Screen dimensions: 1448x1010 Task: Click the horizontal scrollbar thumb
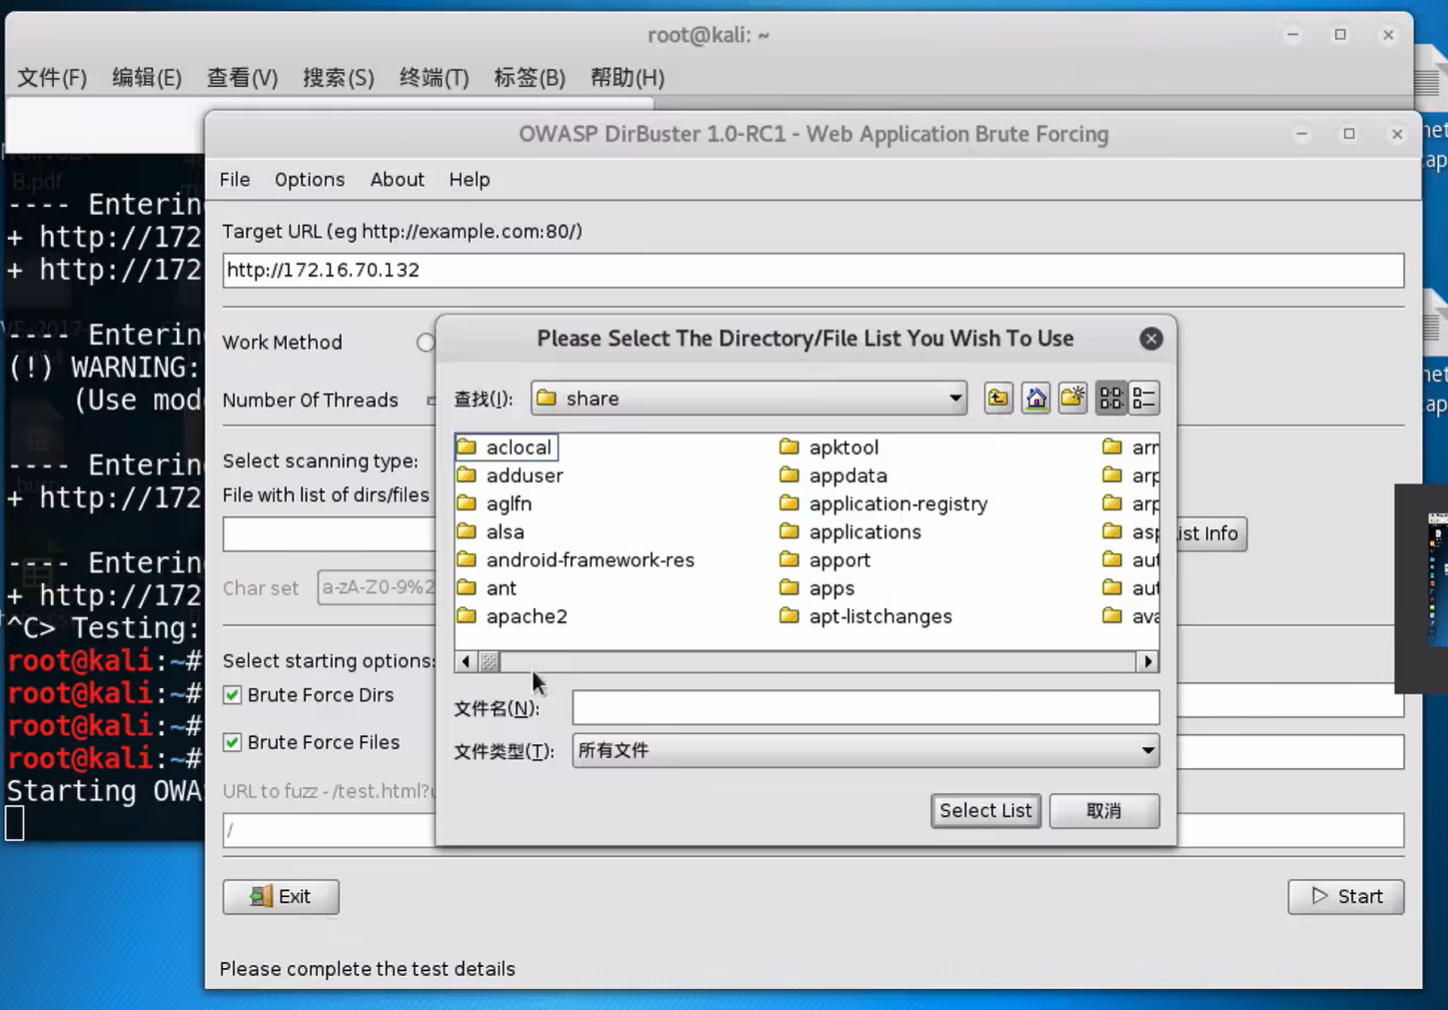[489, 661]
